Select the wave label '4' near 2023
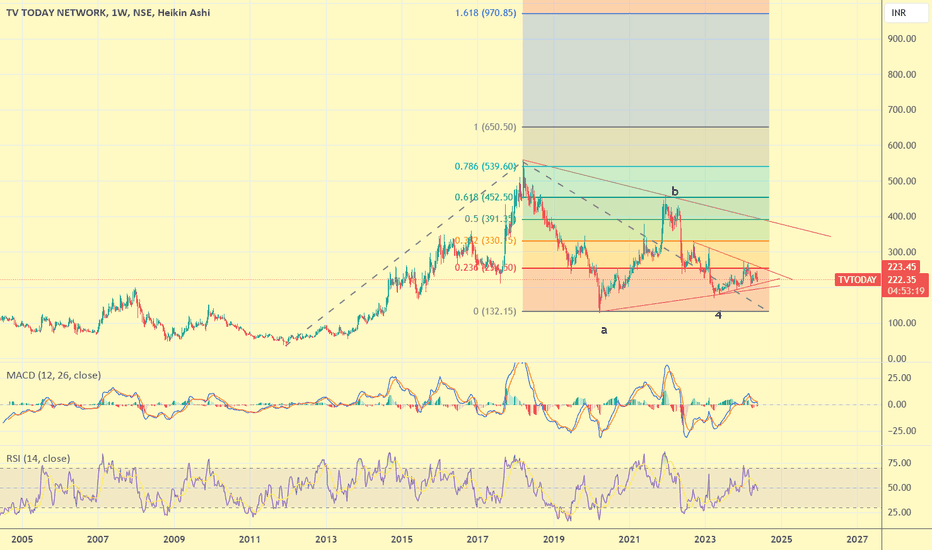Image resolution: width=932 pixels, height=550 pixels. click(x=718, y=315)
